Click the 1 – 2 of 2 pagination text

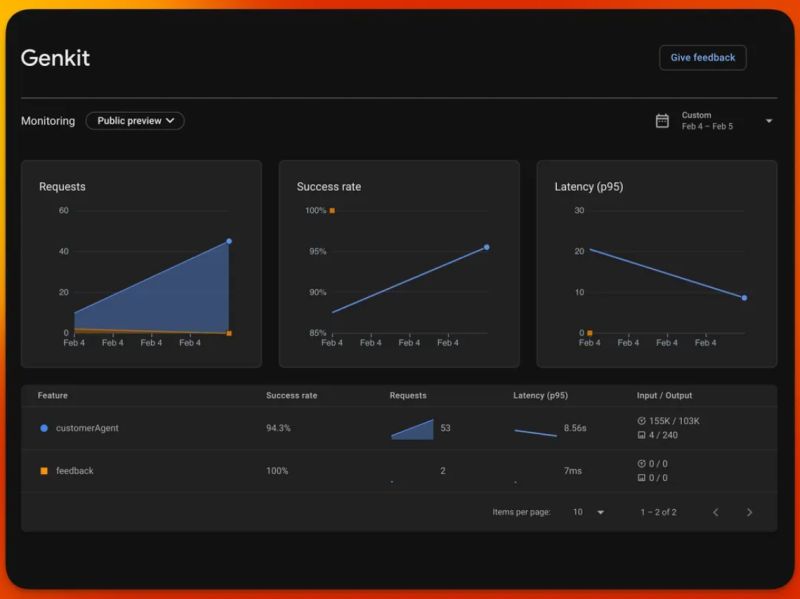659,512
